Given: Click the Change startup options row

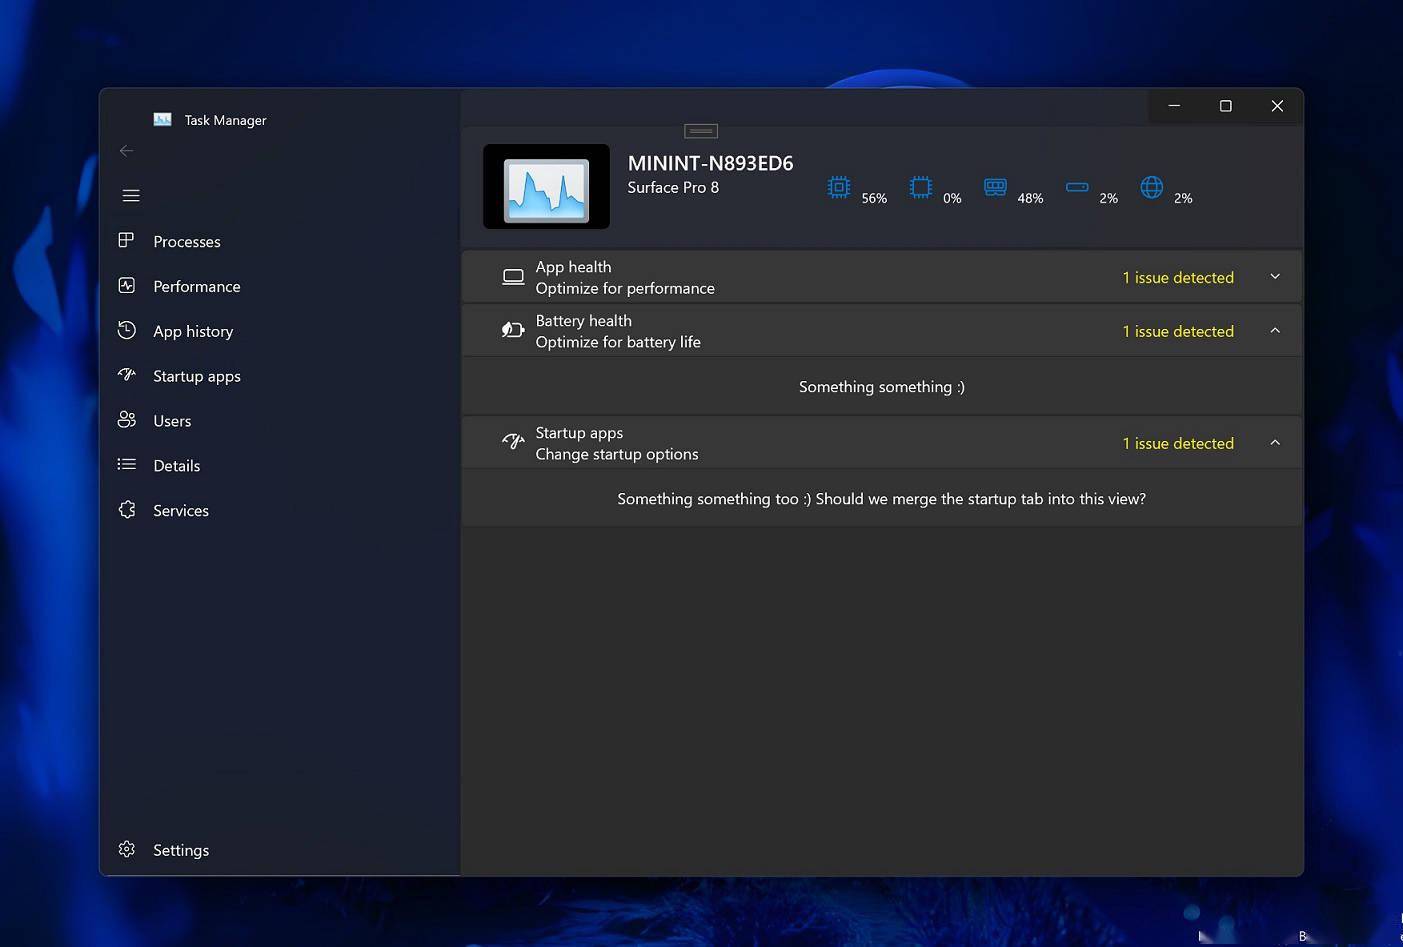Looking at the screenshot, I should (x=617, y=454).
